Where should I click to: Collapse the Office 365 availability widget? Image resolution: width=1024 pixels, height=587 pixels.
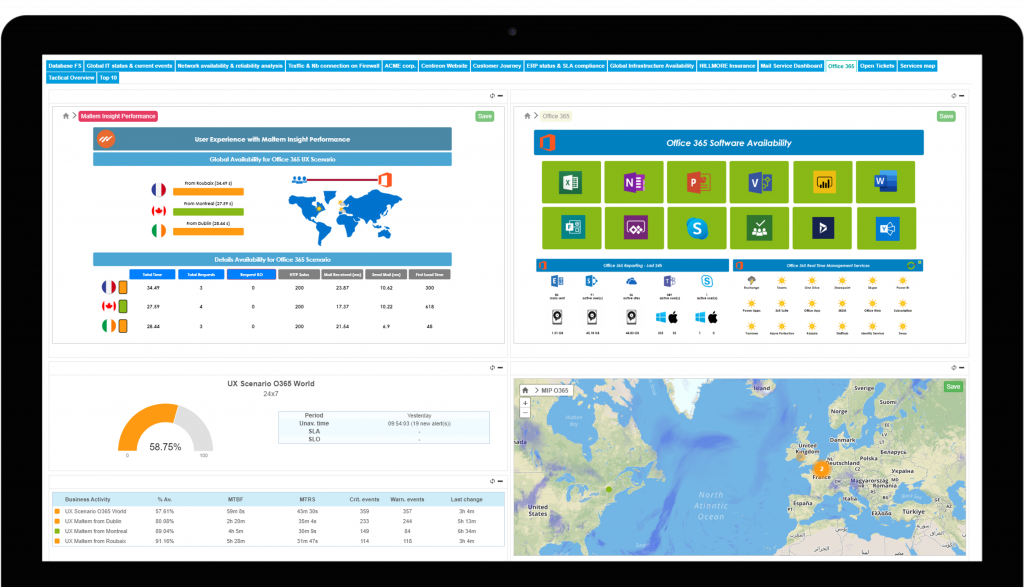pyautogui.click(x=961, y=96)
